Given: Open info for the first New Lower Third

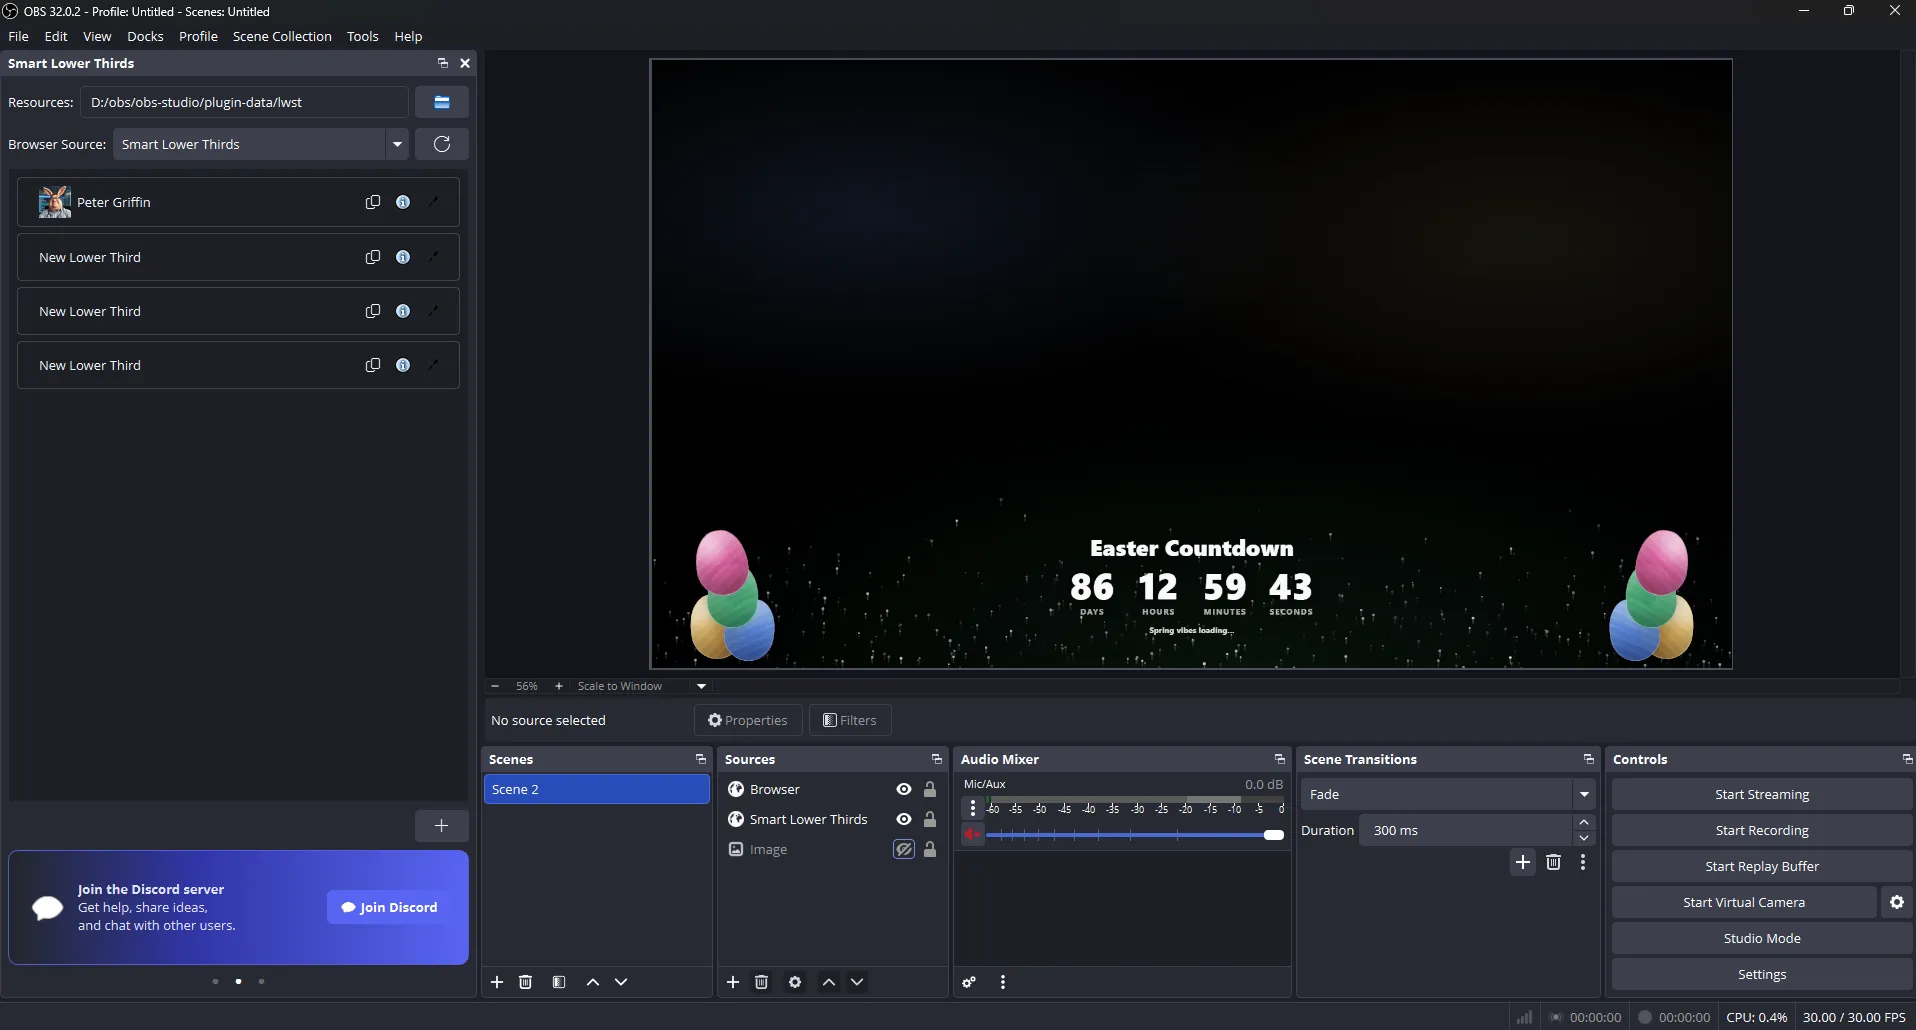Looking at the screenshot, I should point(403,257).
